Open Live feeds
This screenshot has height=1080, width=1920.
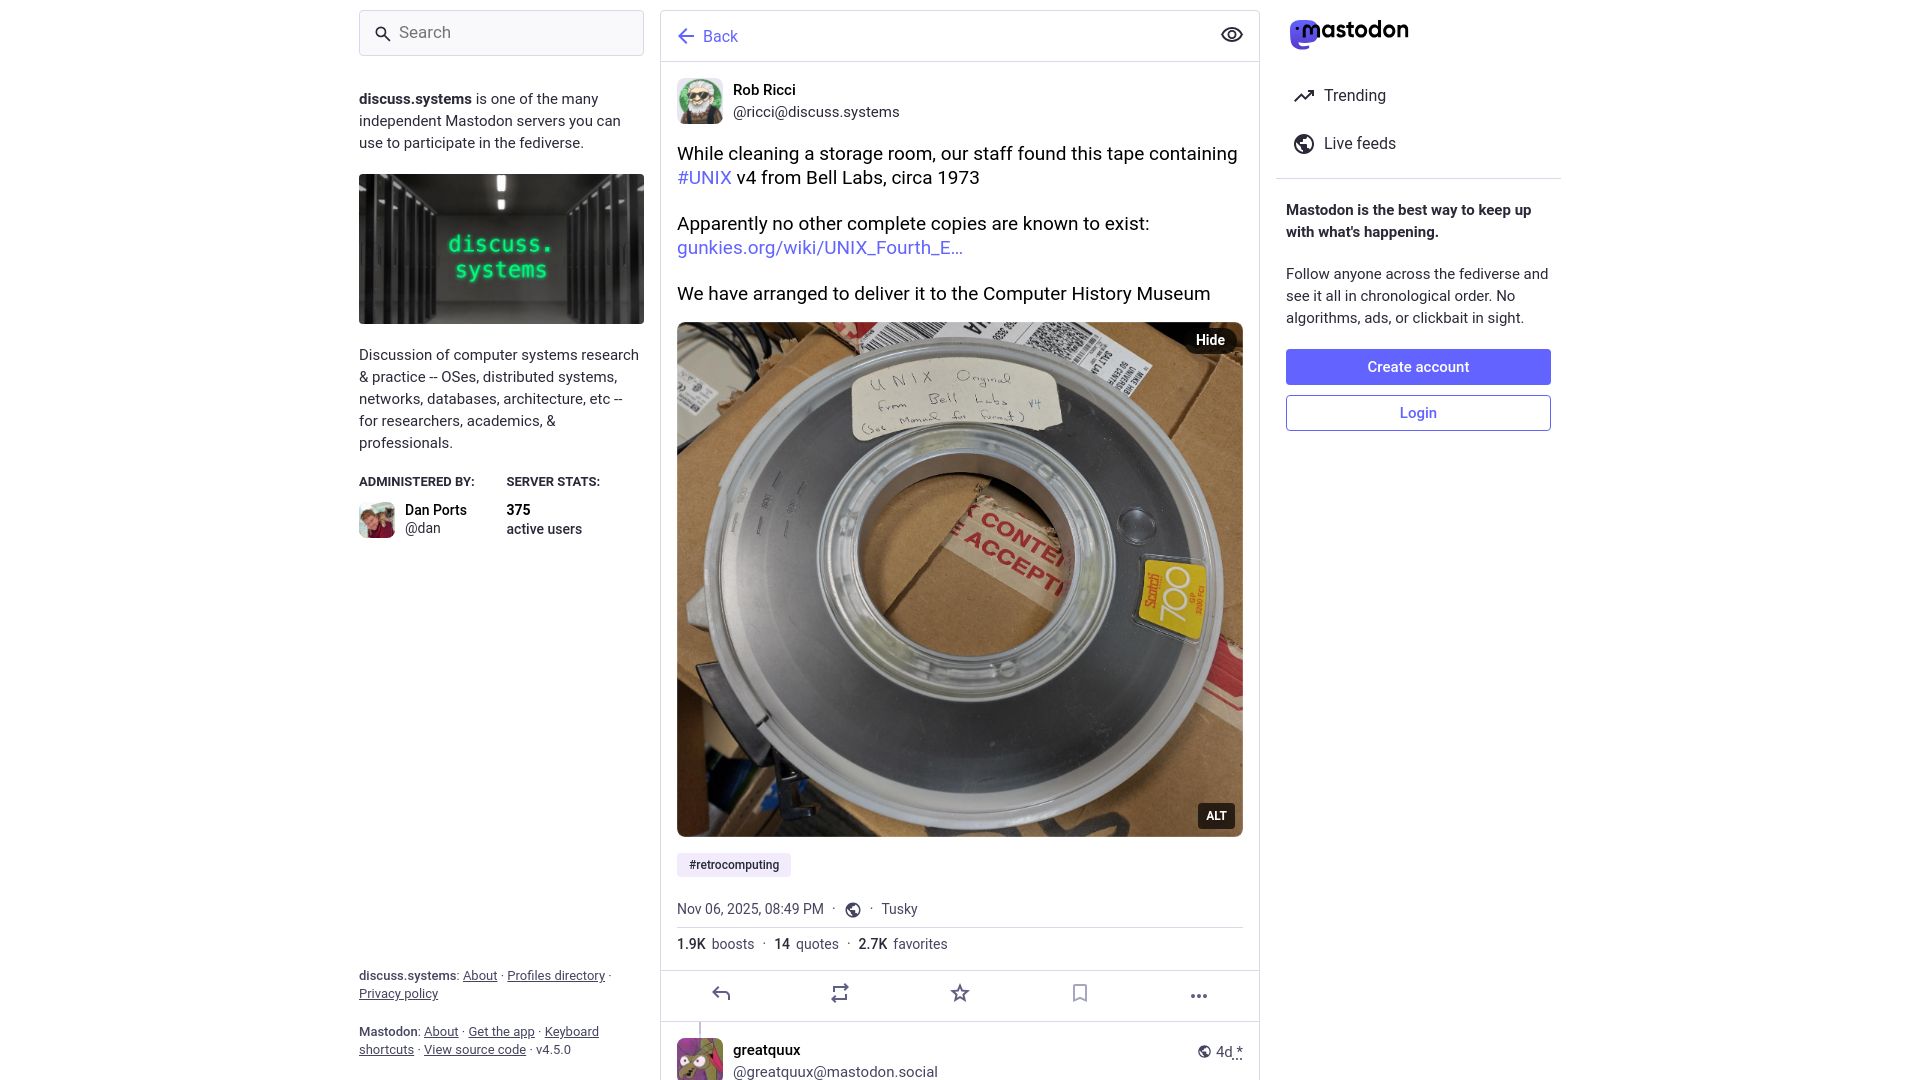pos(1345,144)
